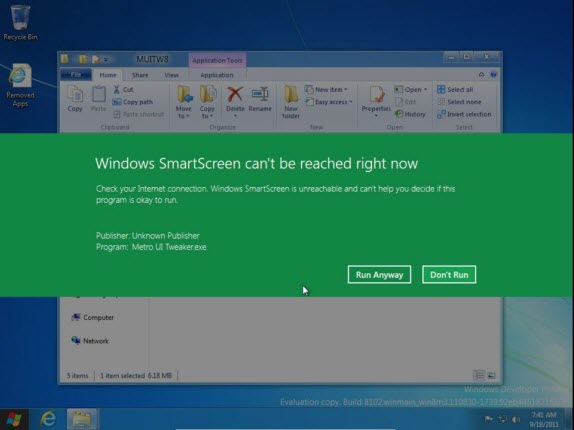The height and width of the screenshot is (430, 574).
Task: Choose Don't Run in SmartScreen dialog
Action: click(x=449, y=274)
